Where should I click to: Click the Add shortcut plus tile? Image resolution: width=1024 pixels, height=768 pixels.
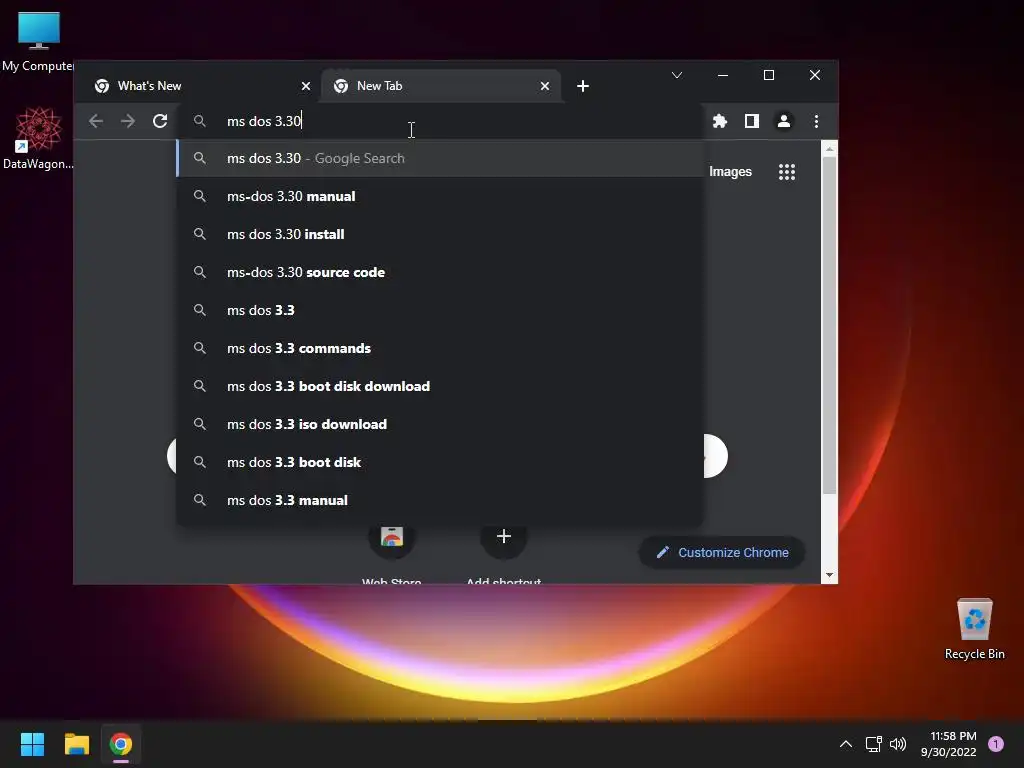coord(504,537)
